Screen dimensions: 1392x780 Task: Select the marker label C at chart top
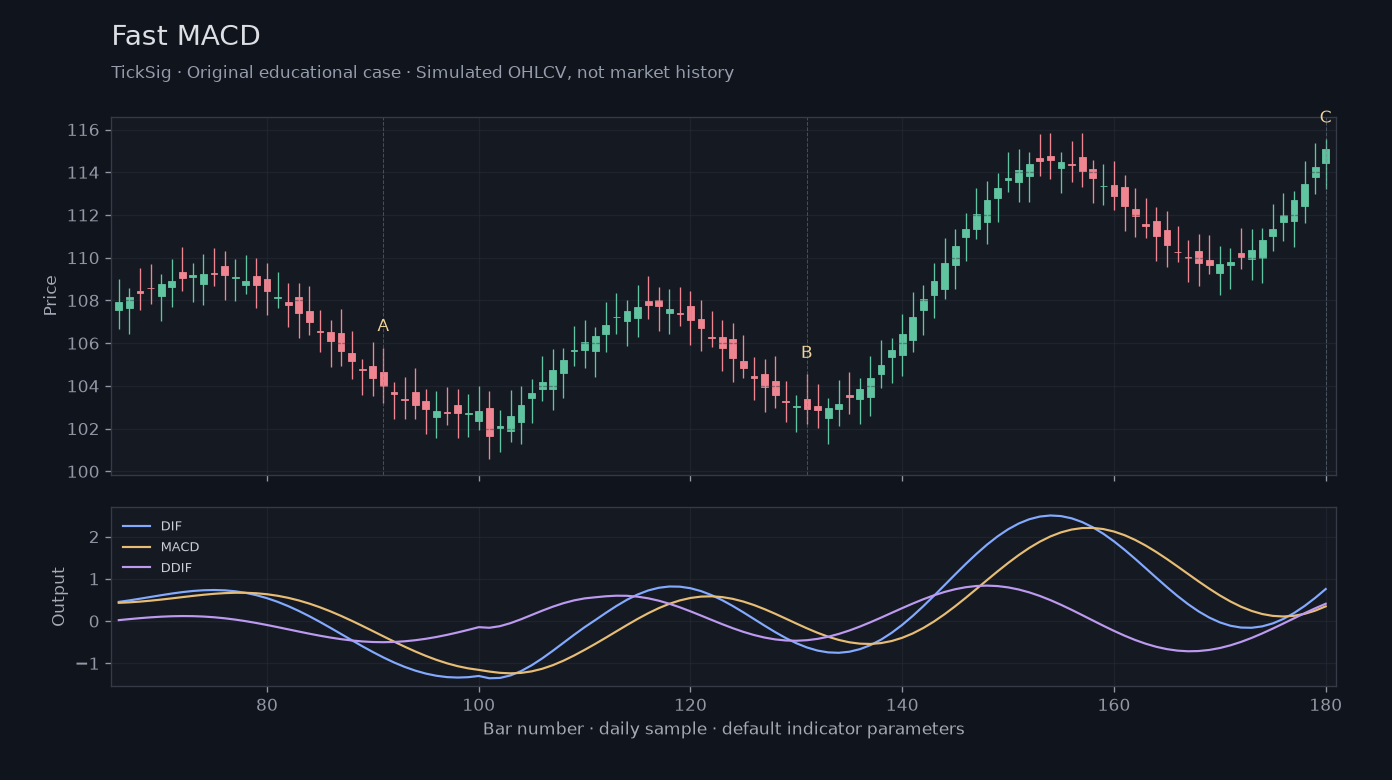click(x=1325, y=117)
